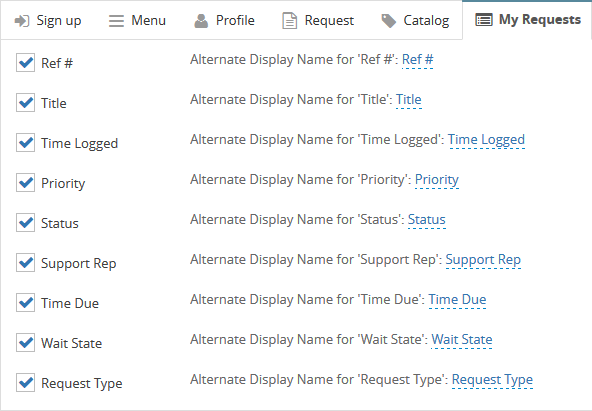592x411 pixels.
Task: Switch to the Catalog tab
Action: coord(415,20)
